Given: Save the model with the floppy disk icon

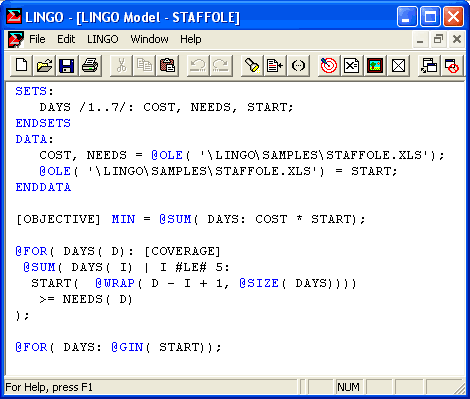Looking at the screenshot, I should pyautogui.click(x=67, y=65).
